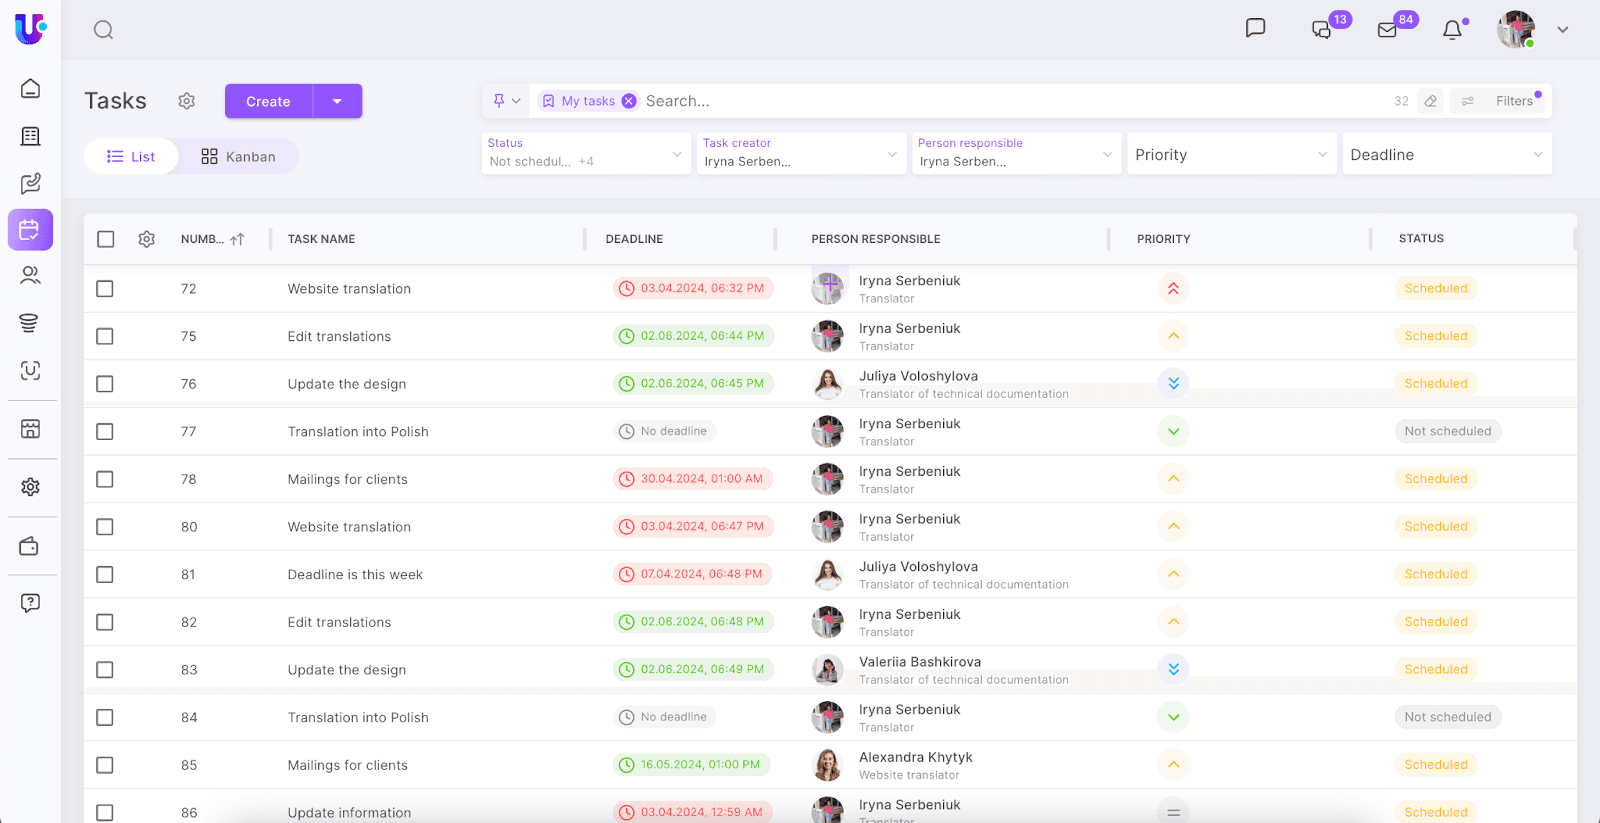
Task: Expand the Deadline filter dropdown
Action: click(x=1446, y=154)
